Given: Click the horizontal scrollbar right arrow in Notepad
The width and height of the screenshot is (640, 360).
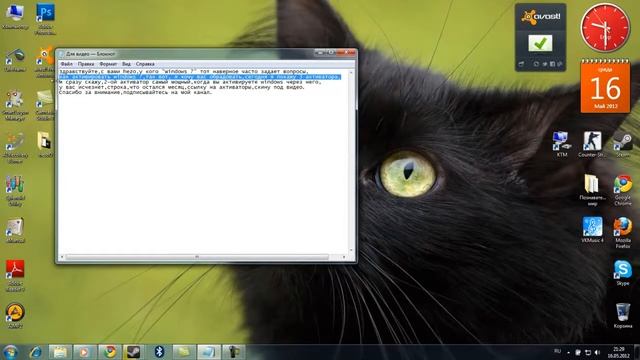Looking at the screenshot, I should tap(344, 257).
